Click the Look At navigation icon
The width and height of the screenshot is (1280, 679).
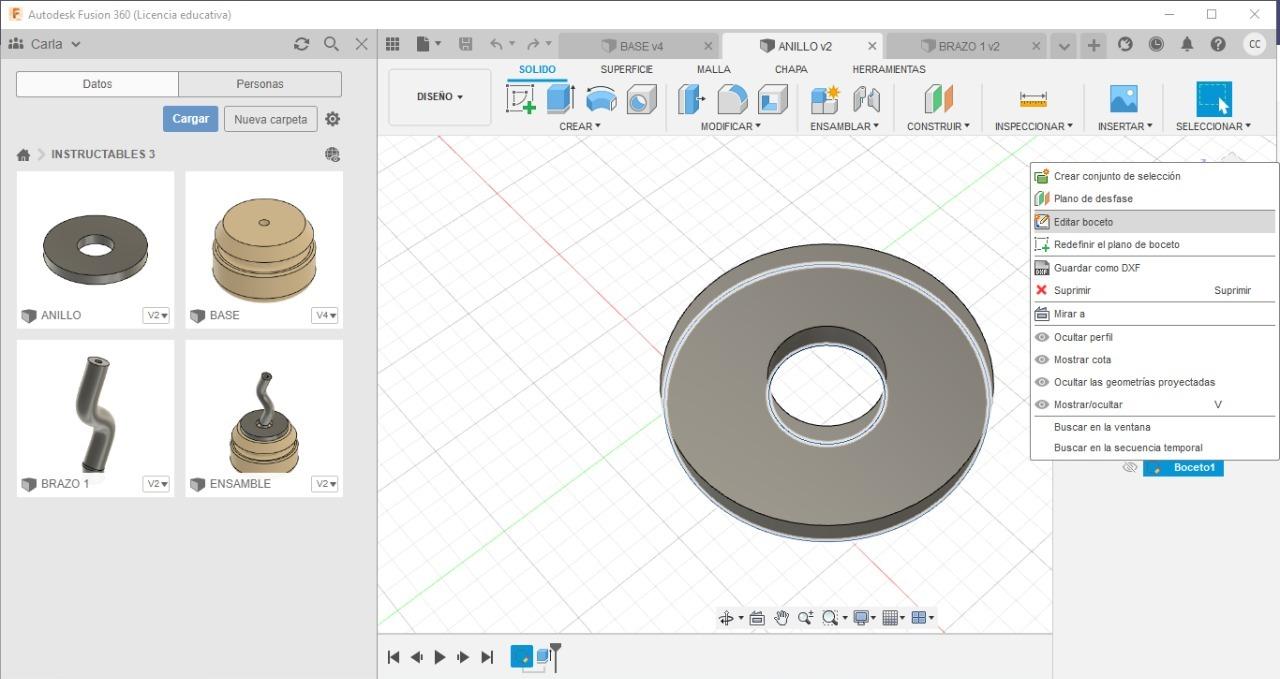coord(757,618)
